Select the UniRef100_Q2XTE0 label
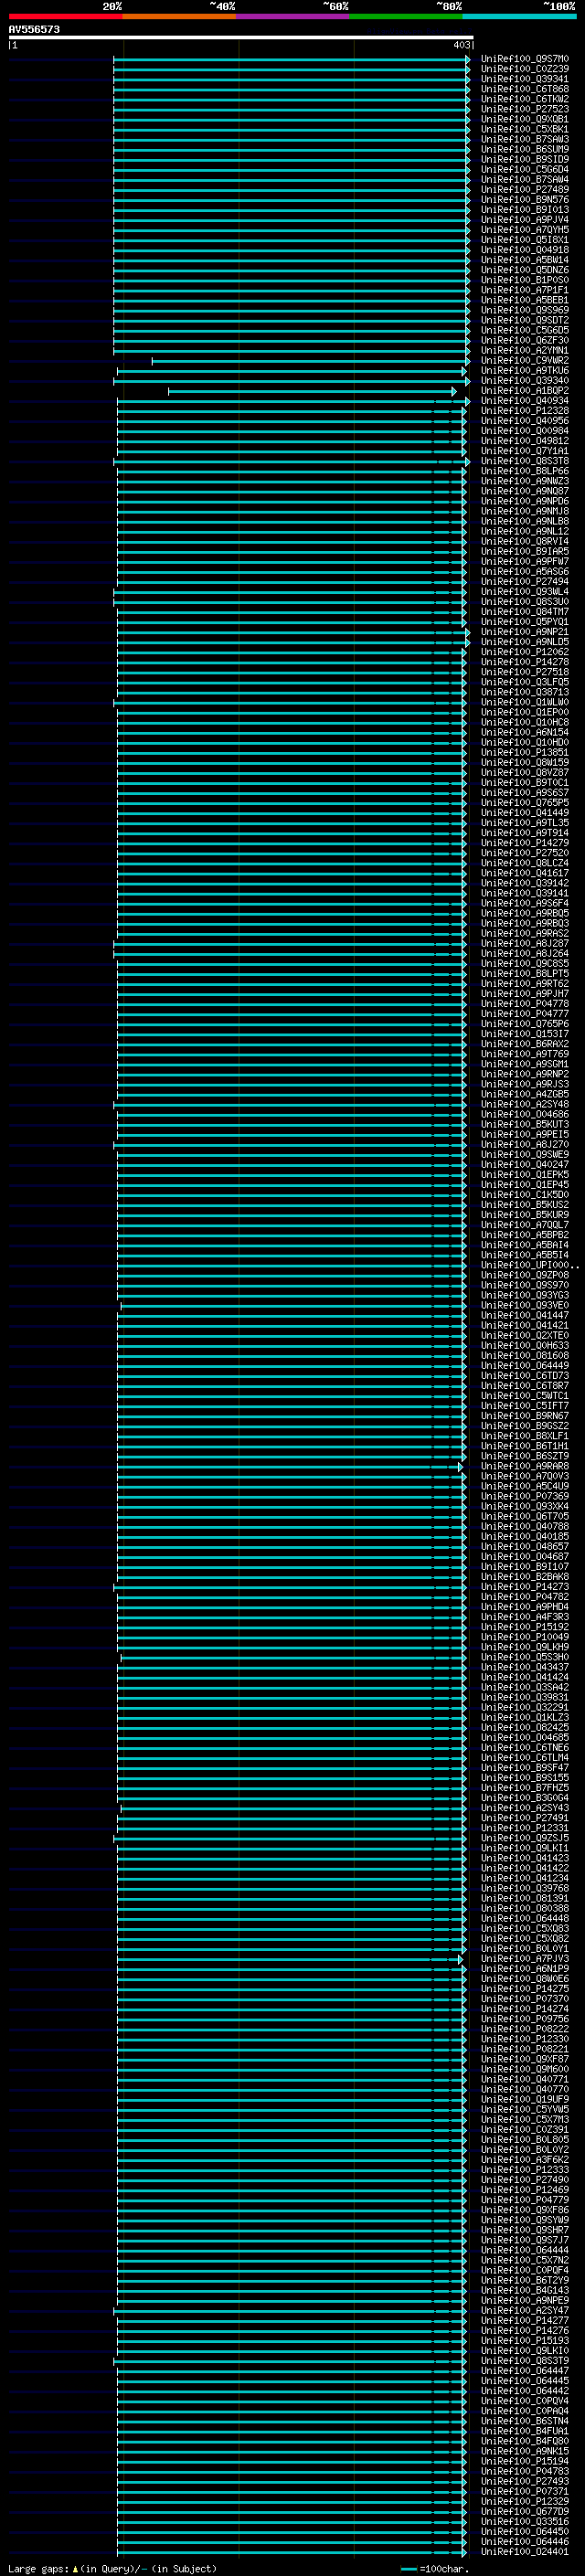 (525, 1335)
